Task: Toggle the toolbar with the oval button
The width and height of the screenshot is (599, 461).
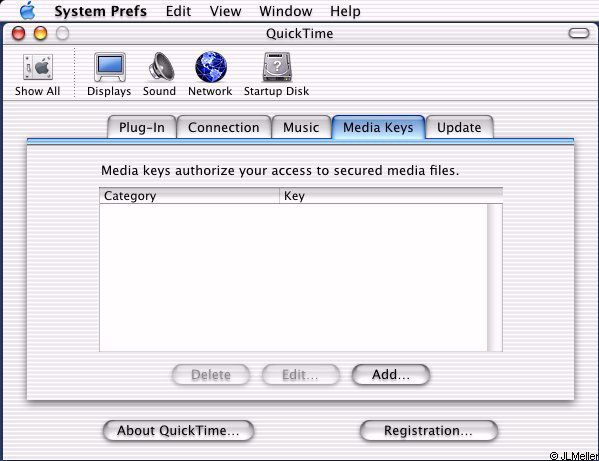Action: (x=579, y=33)
